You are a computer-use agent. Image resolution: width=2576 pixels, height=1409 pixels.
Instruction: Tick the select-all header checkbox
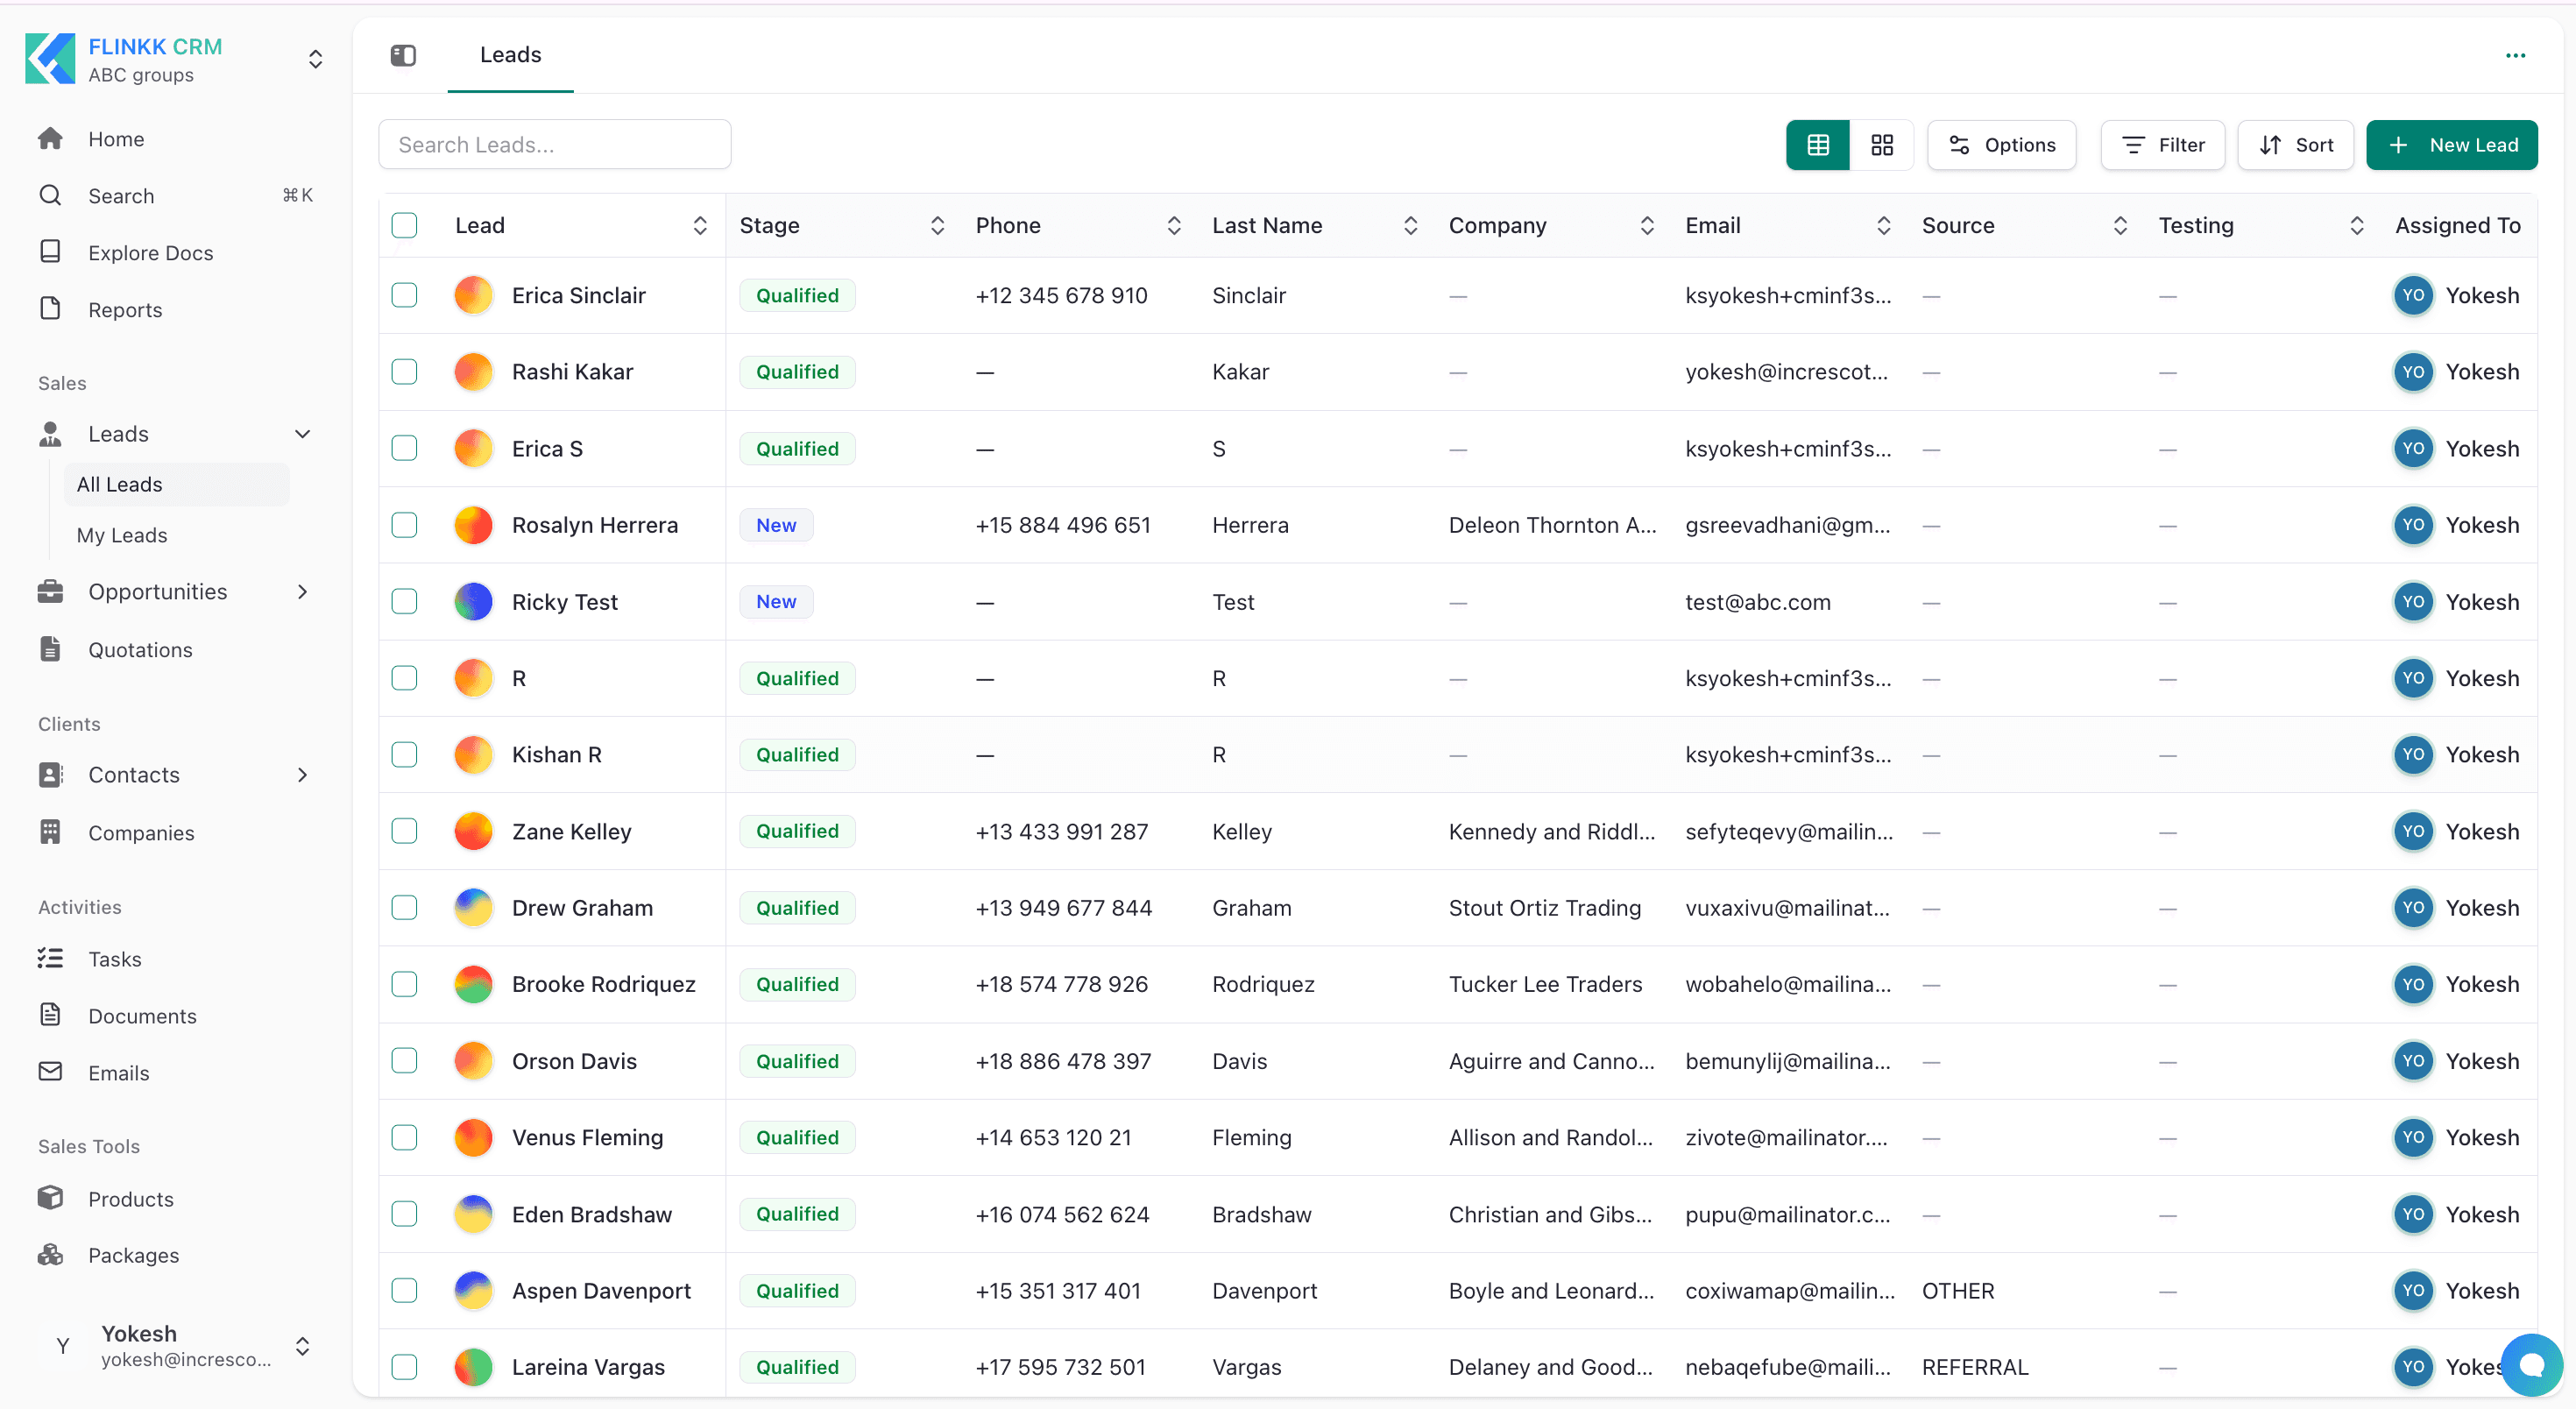[404, 225]
